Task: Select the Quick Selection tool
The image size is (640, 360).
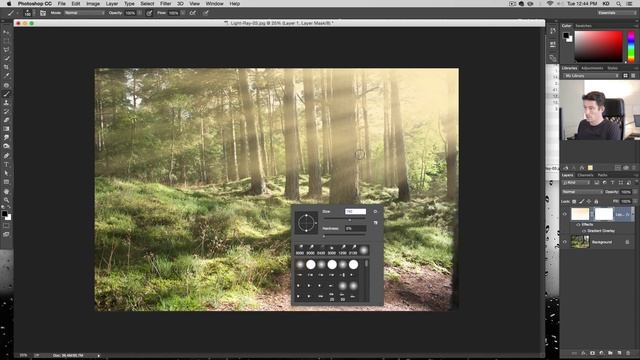Action: tap(6, 58)
